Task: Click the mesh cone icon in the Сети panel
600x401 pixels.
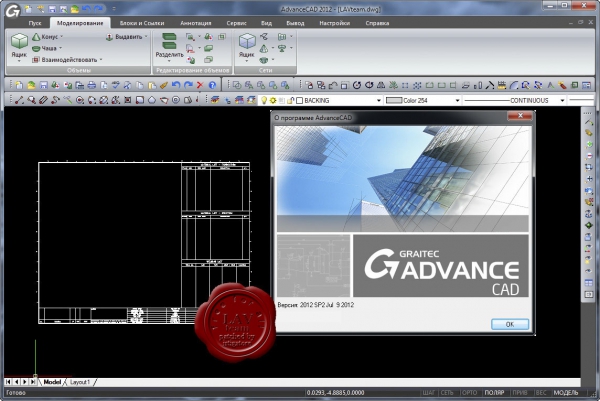Action: pyautogui.click(x=264, y=49)
